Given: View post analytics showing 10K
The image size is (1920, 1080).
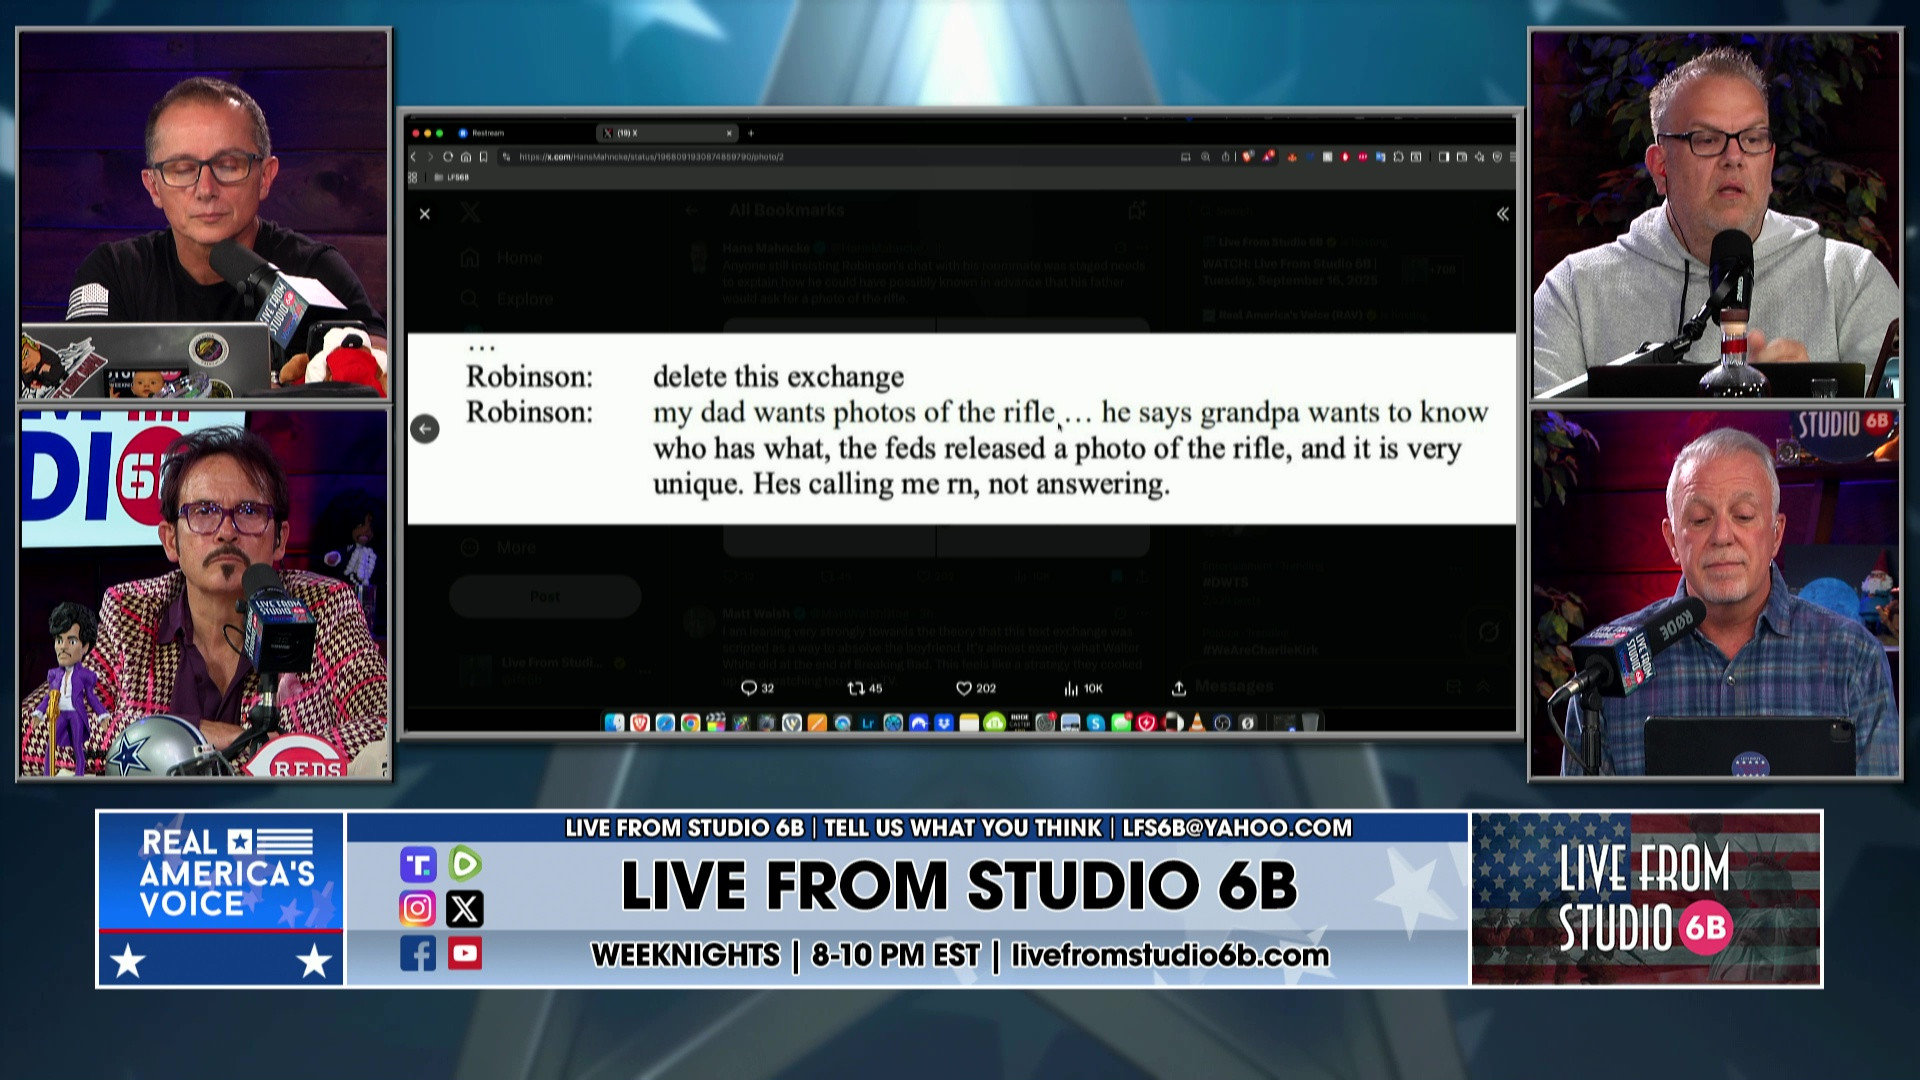Looking at the screenshot, I should (x=1083, y=688).
